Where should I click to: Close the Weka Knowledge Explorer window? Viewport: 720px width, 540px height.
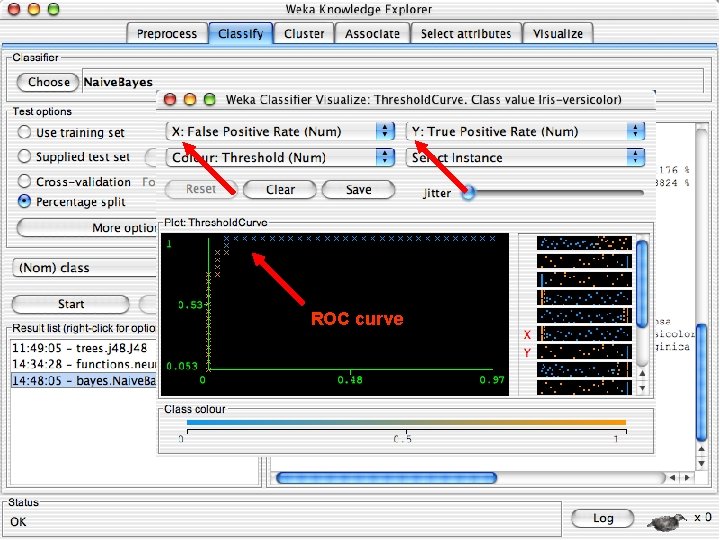[15, 8]
